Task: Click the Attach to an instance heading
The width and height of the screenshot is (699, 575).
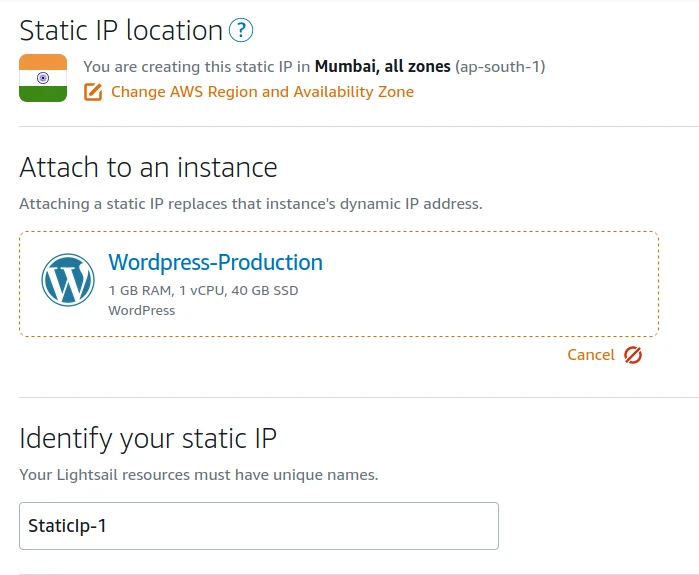Action: tap(148, 167)
